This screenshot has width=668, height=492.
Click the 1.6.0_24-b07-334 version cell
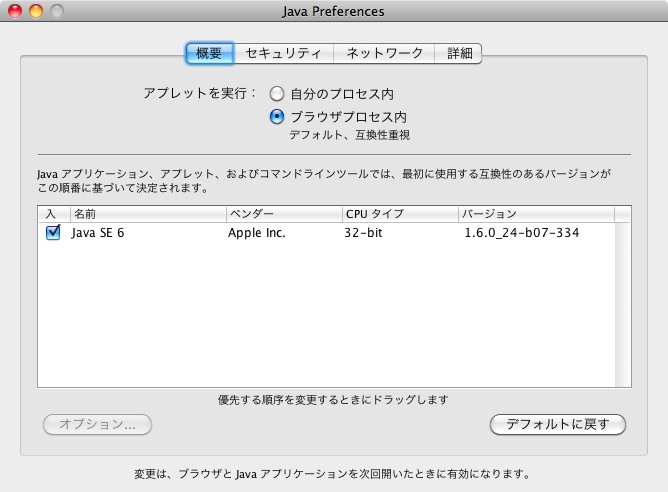(x=521, y=233)
